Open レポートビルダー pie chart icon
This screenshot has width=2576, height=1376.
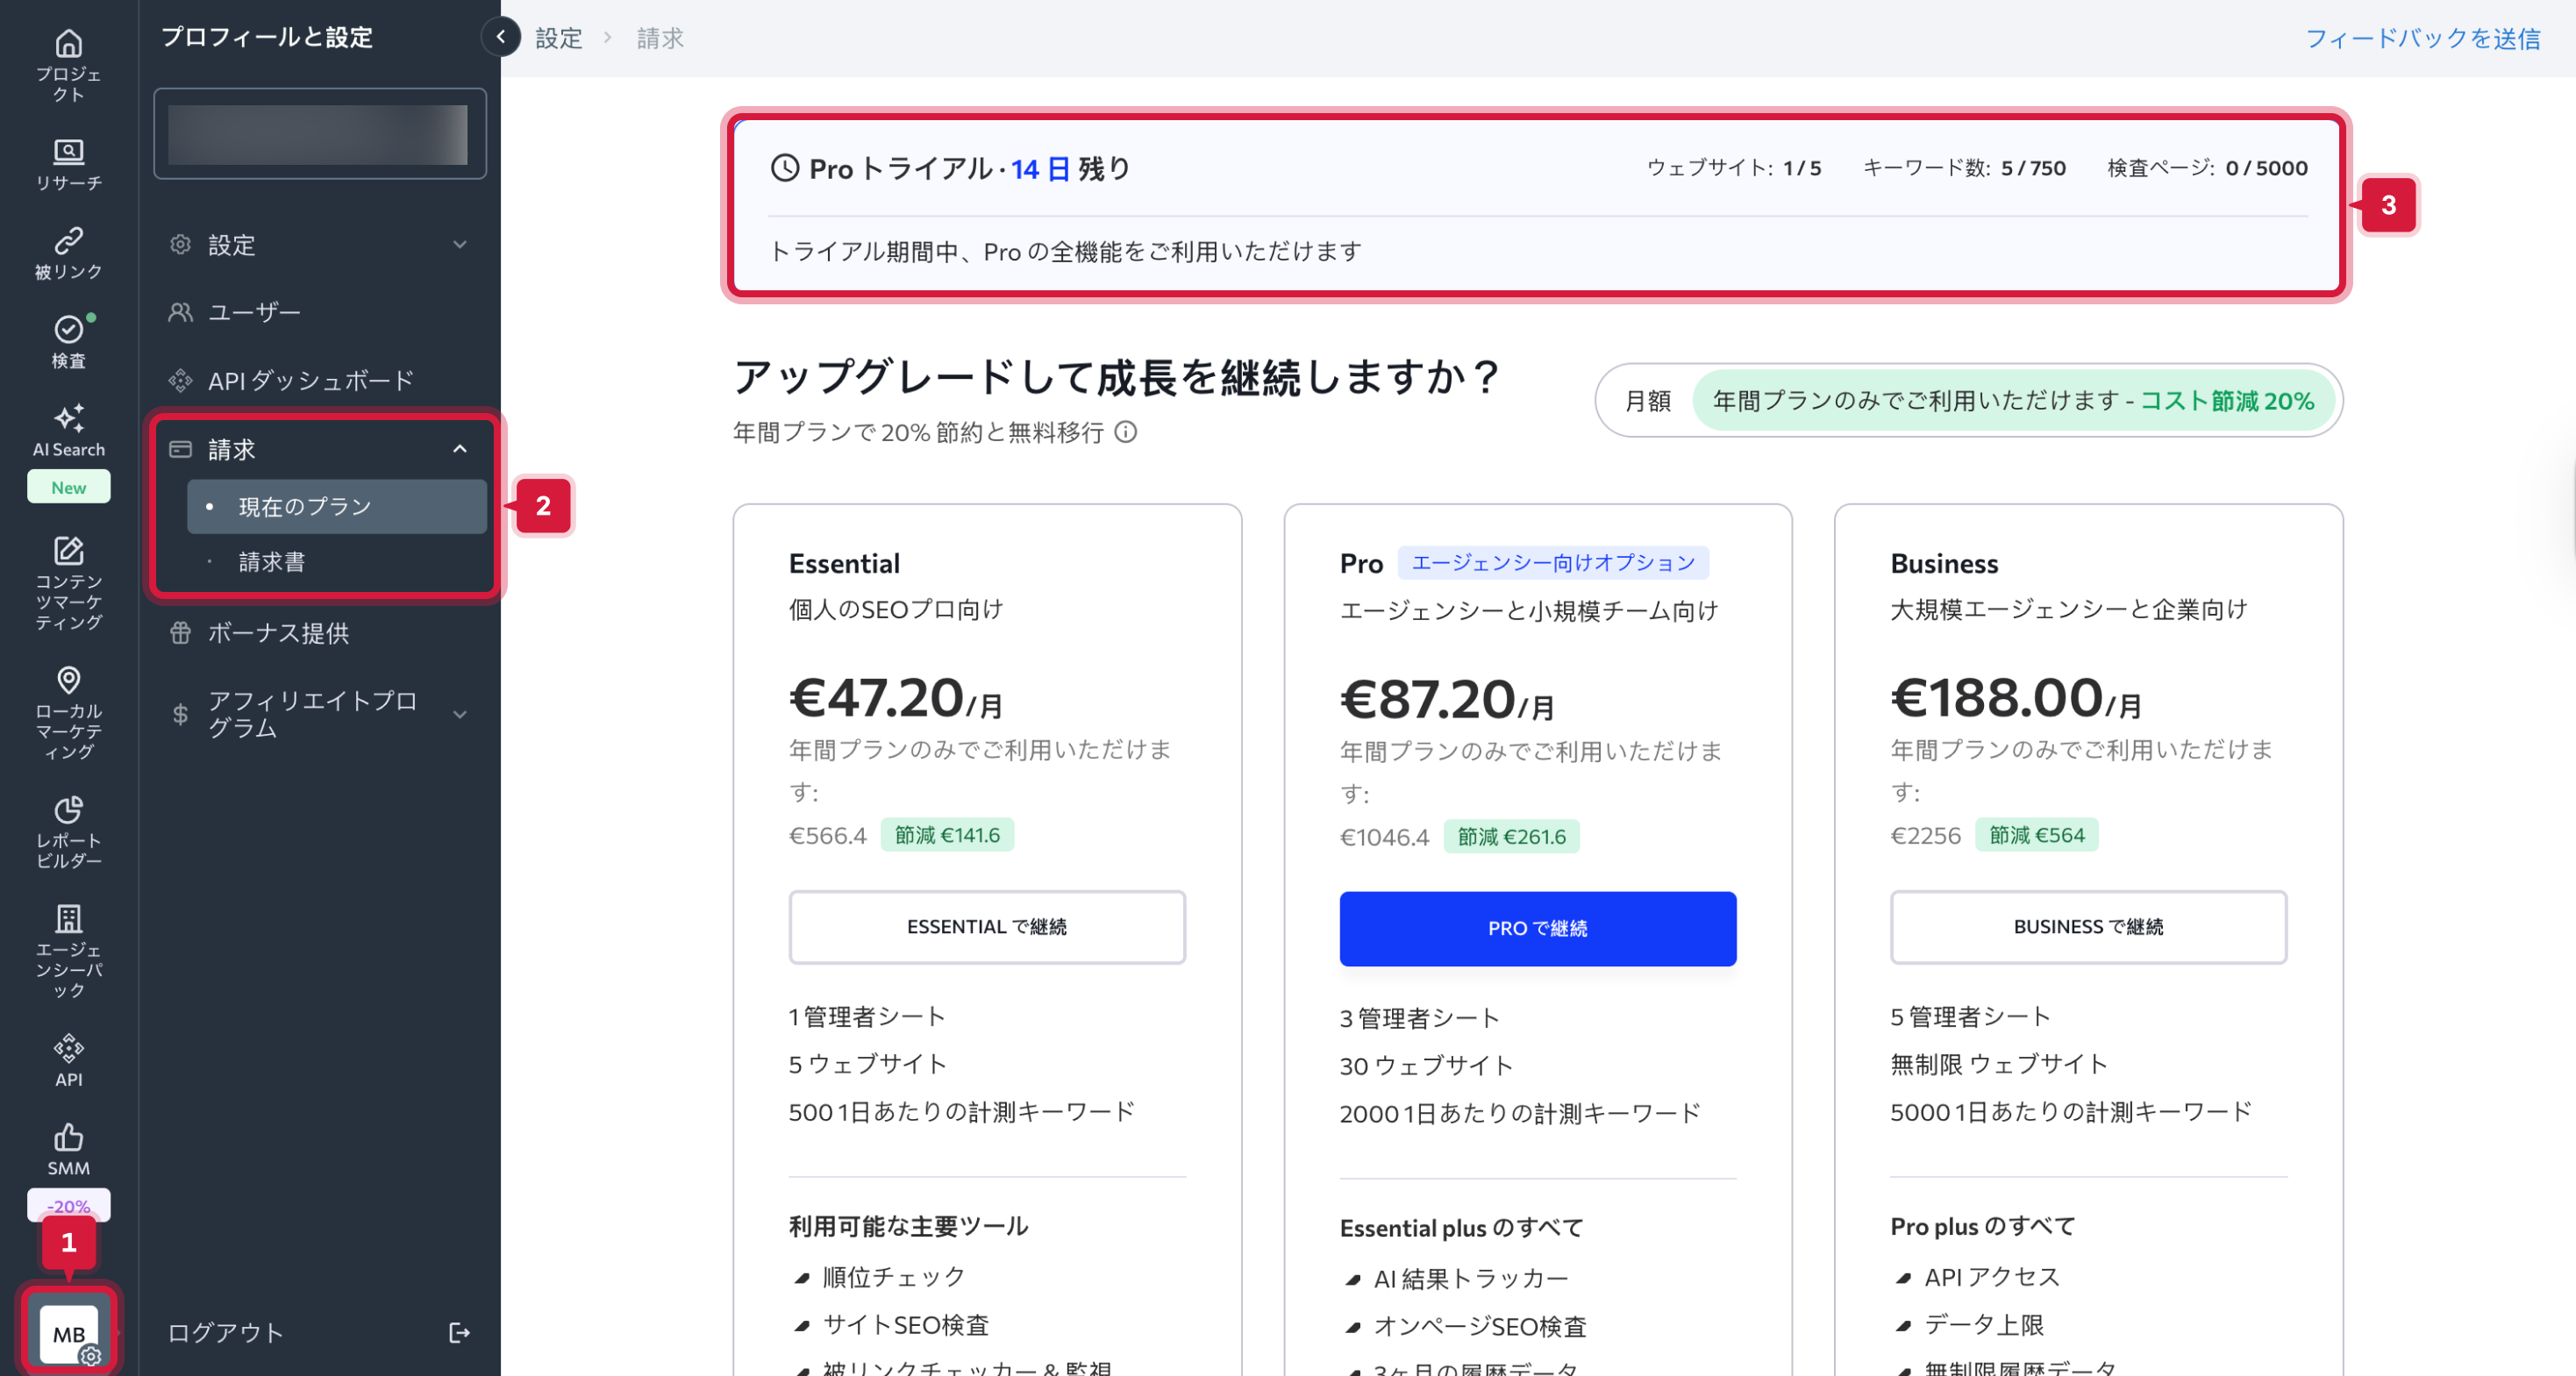click(68, 809)
